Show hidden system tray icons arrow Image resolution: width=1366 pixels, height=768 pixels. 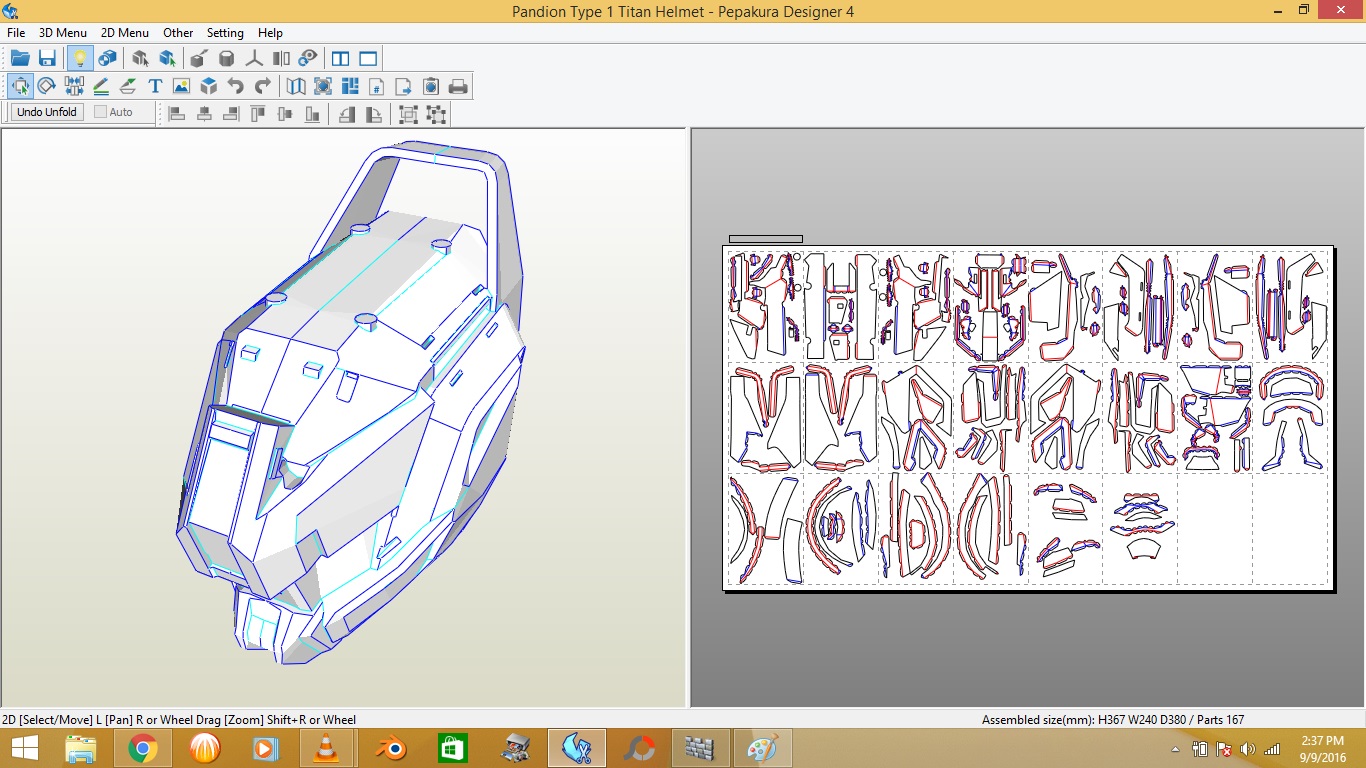1175,749
